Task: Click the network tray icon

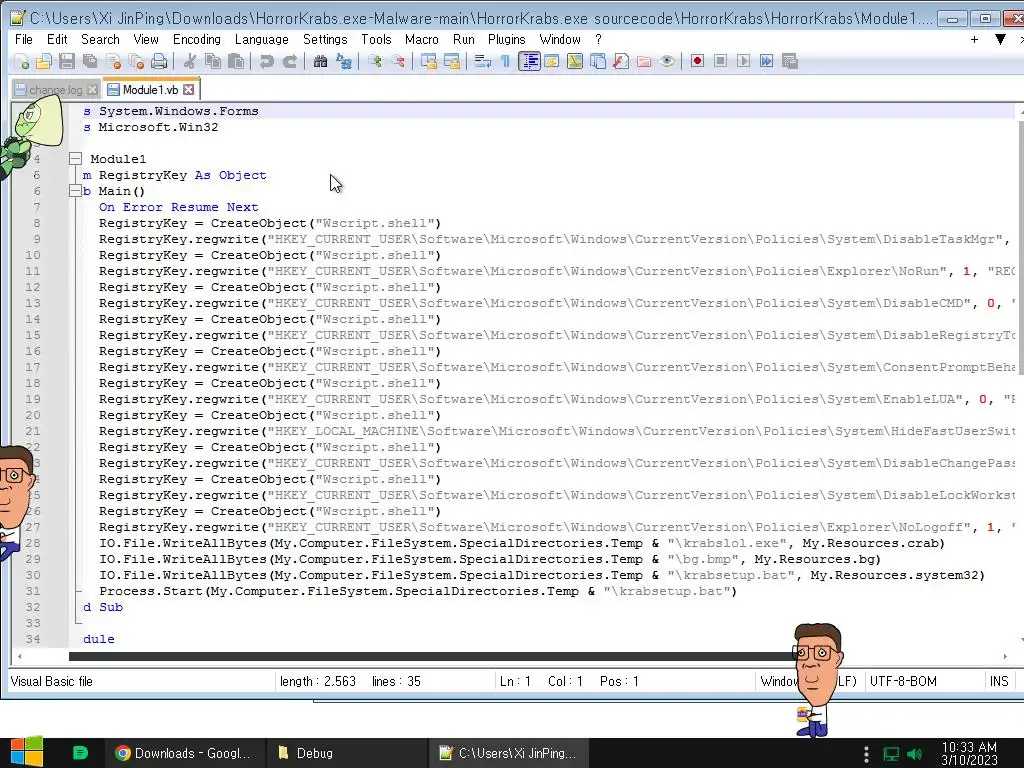Action: click(x=891, y=754)
